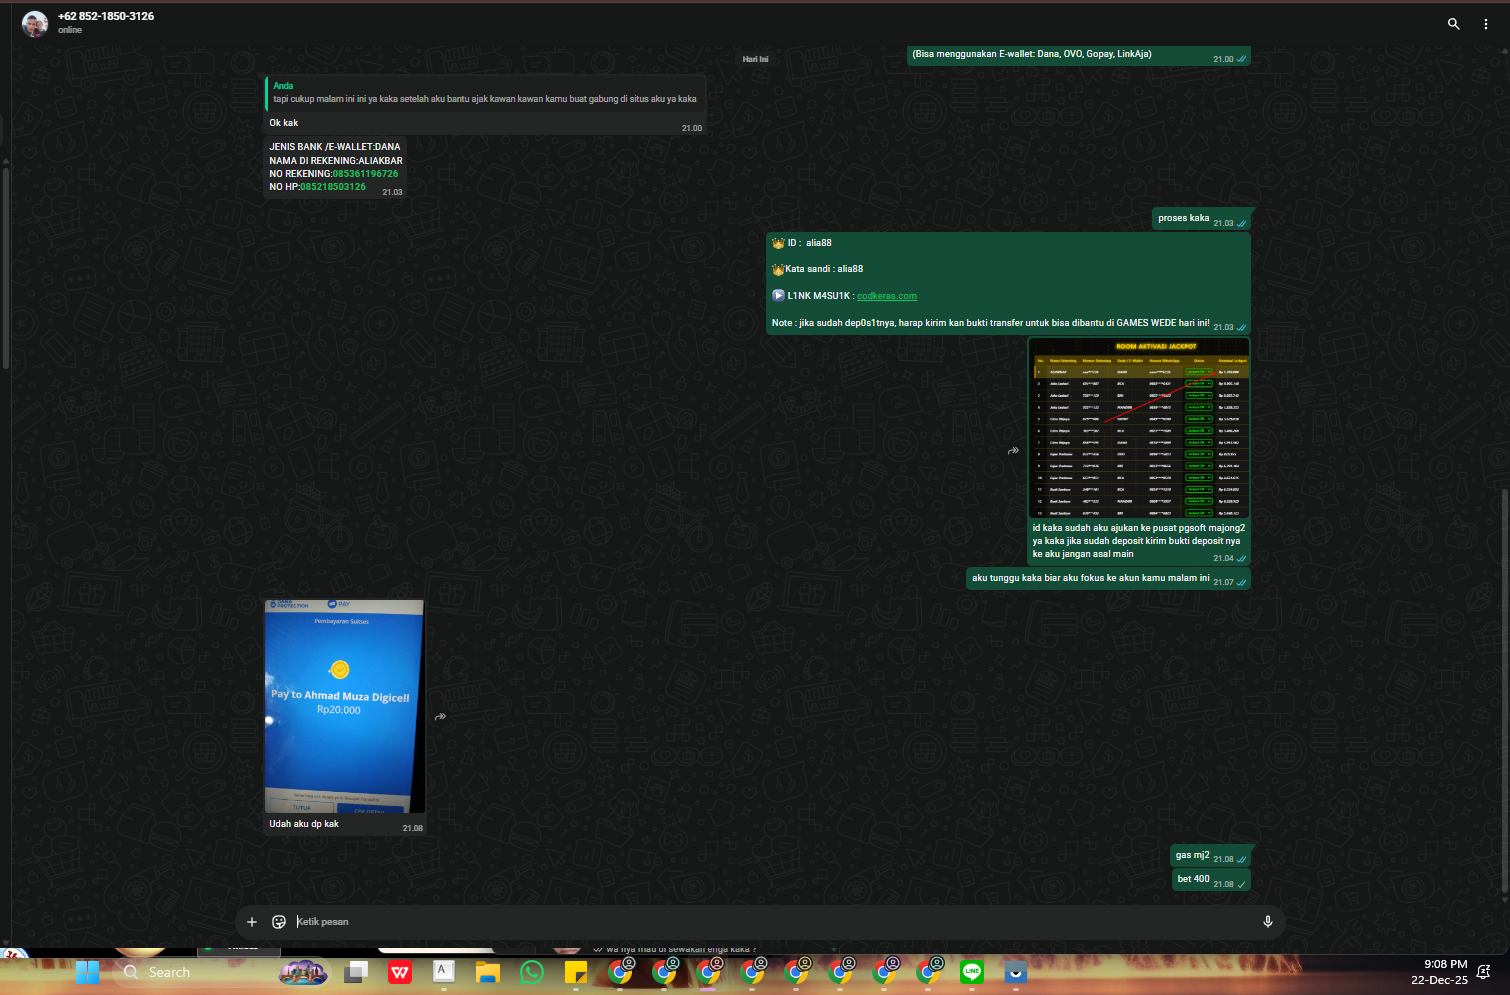The height and width of the screenshot is (995, 1510).
Task: Open the Room Aktivasi Jackpot image
Action: [x=1139, y=428]
